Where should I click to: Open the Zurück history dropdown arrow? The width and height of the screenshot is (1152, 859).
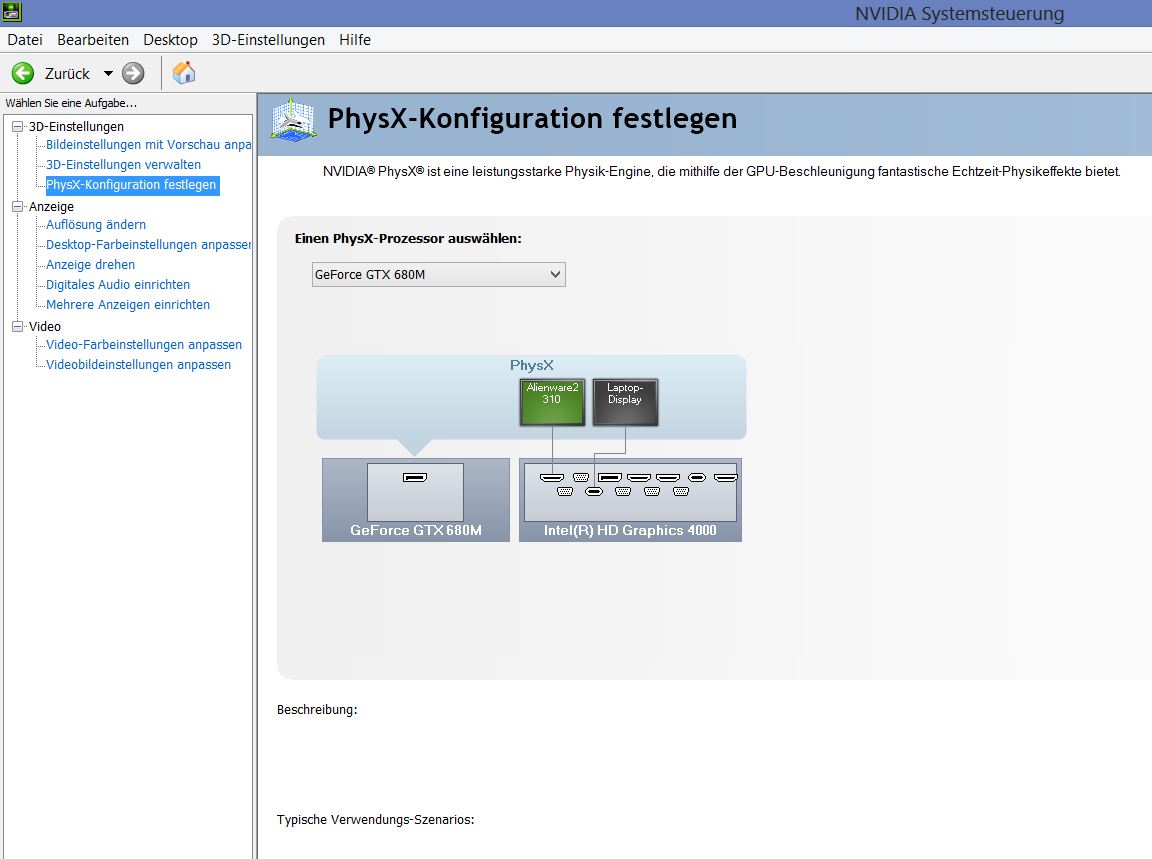tap(108, 73)
